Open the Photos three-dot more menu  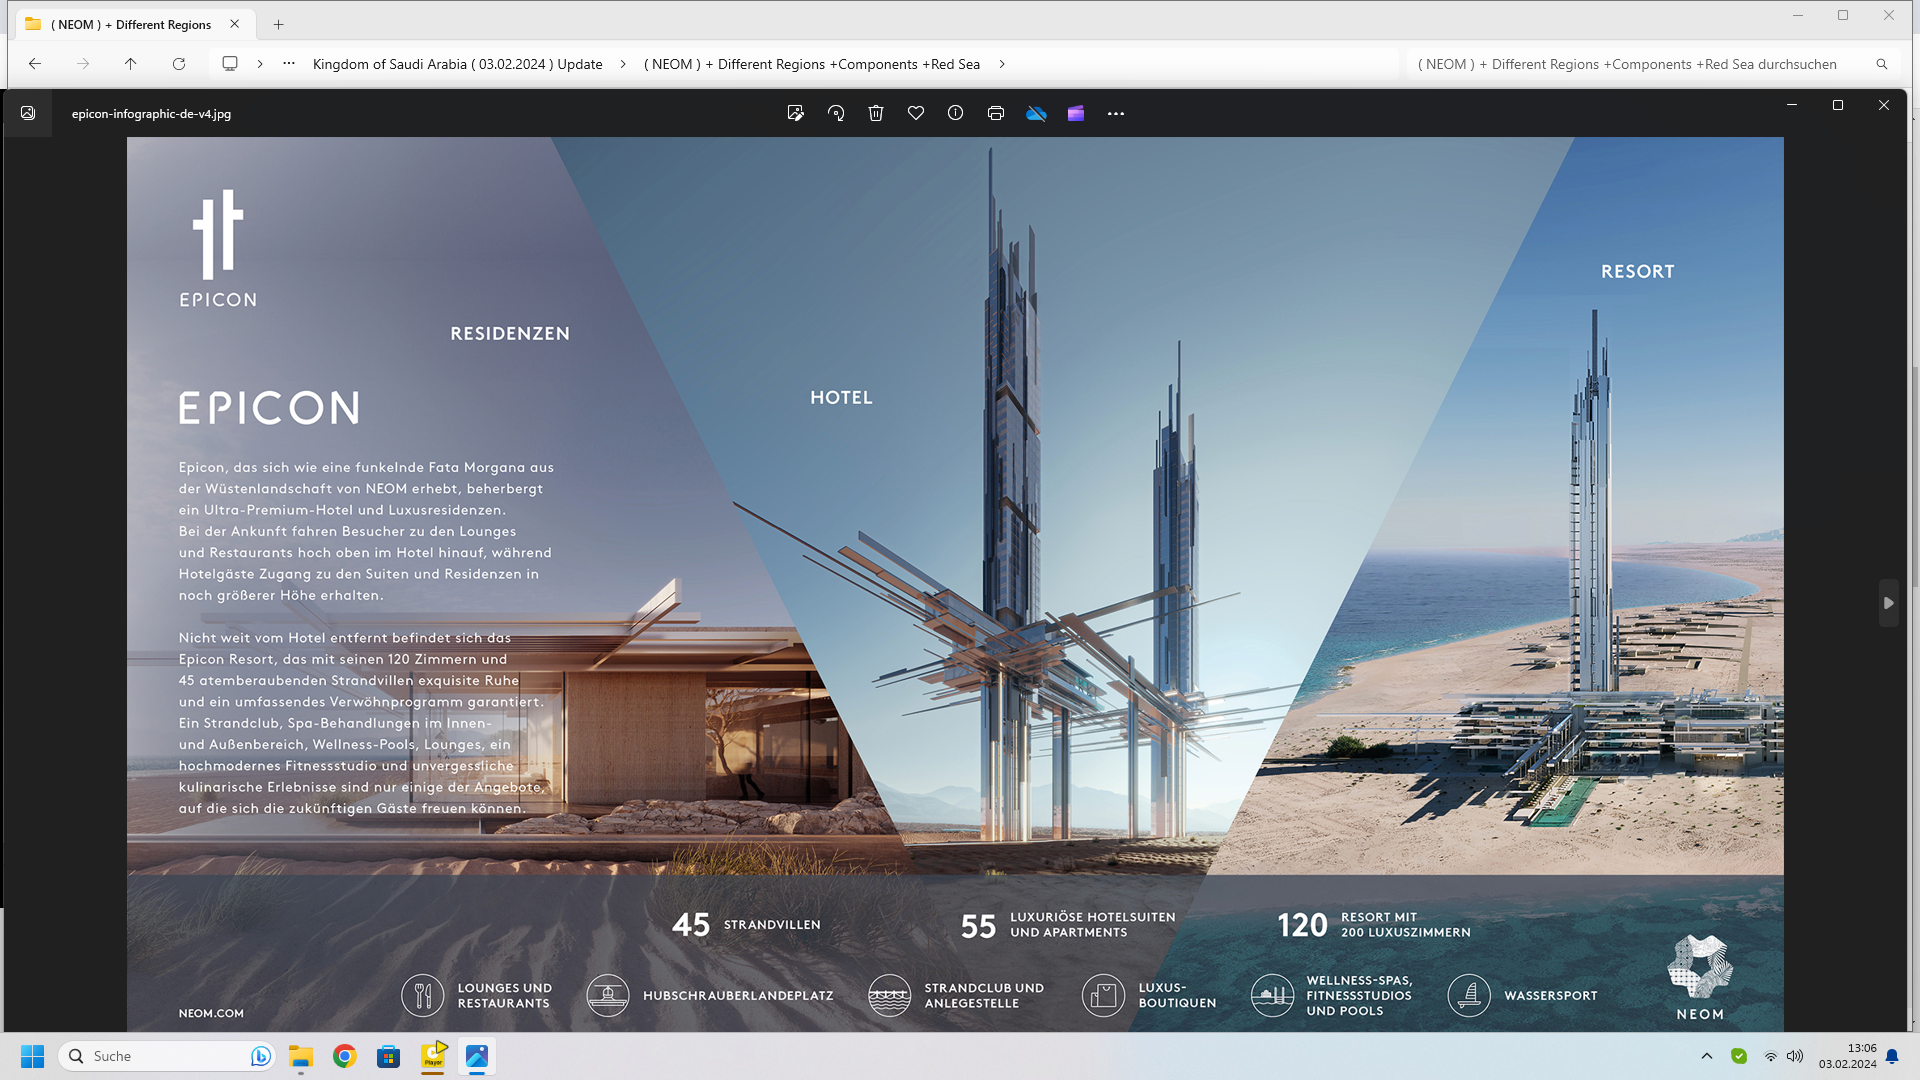pos(1116,114)
